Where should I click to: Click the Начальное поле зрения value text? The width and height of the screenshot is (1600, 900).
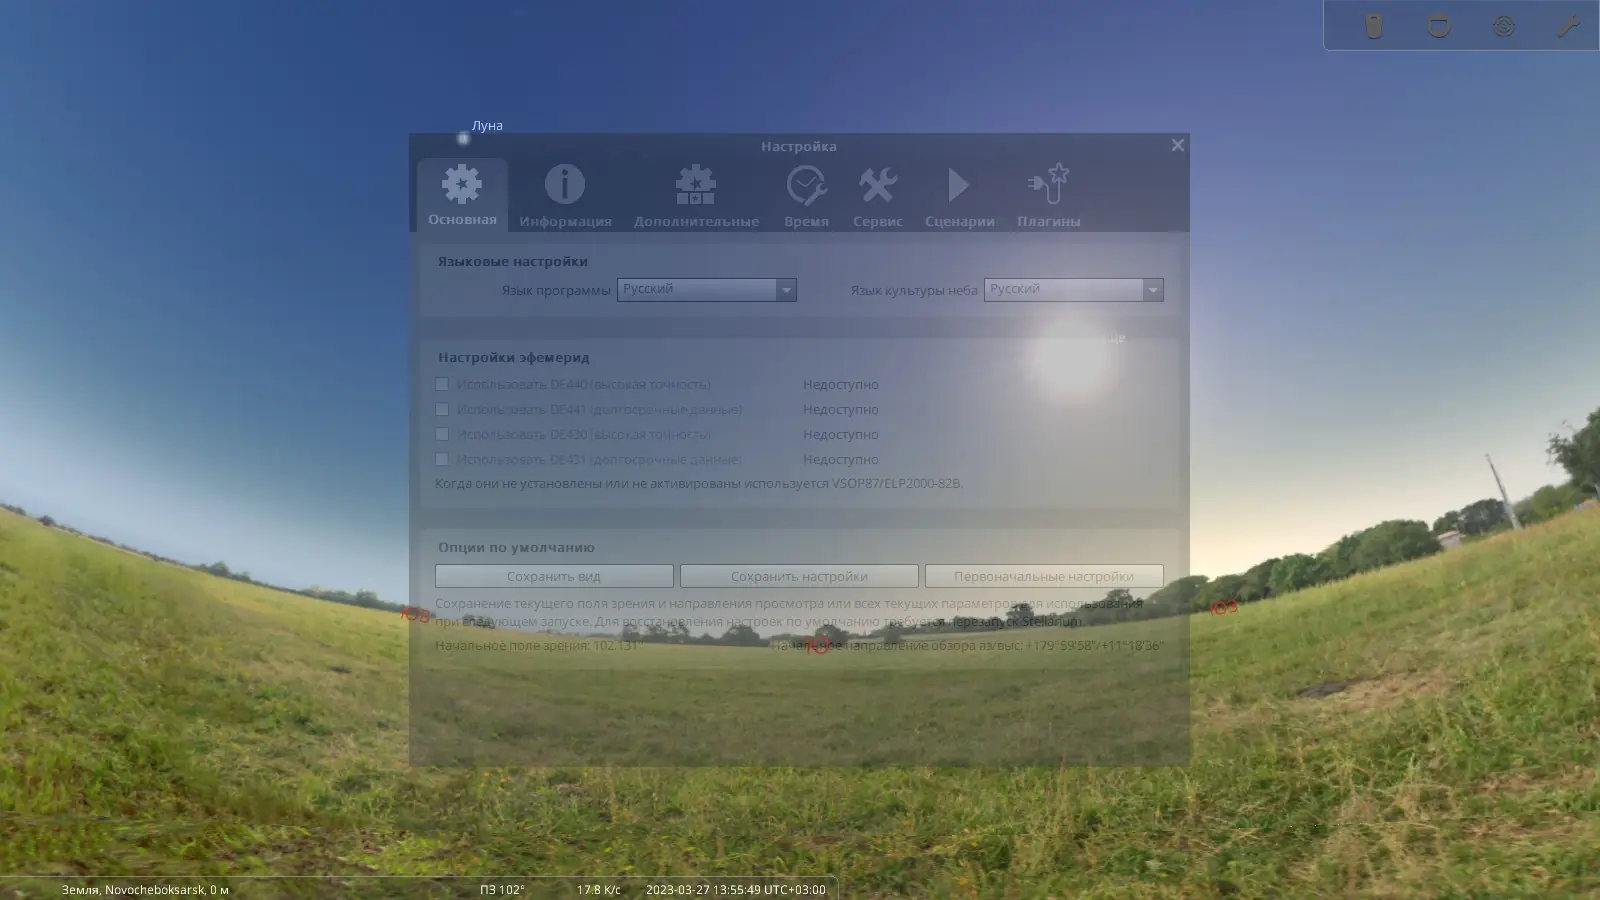coord(536,645)
